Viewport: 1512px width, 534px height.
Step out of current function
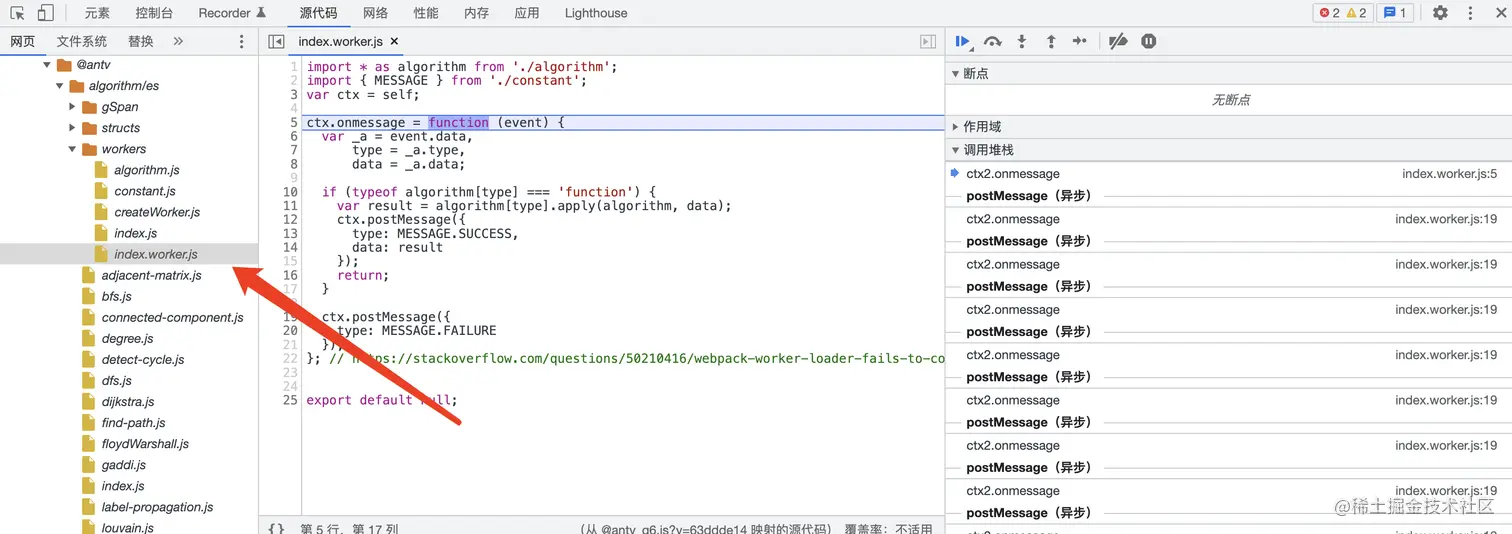pyautogui.click(x=1051, y=41)
